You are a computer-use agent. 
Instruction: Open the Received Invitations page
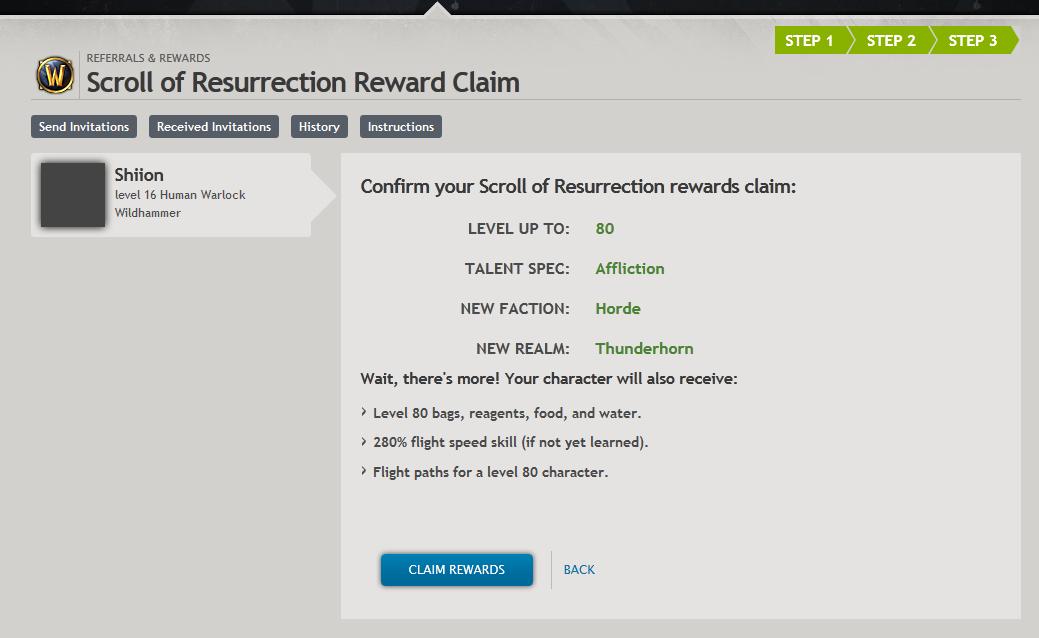click(x=213, y=126)
